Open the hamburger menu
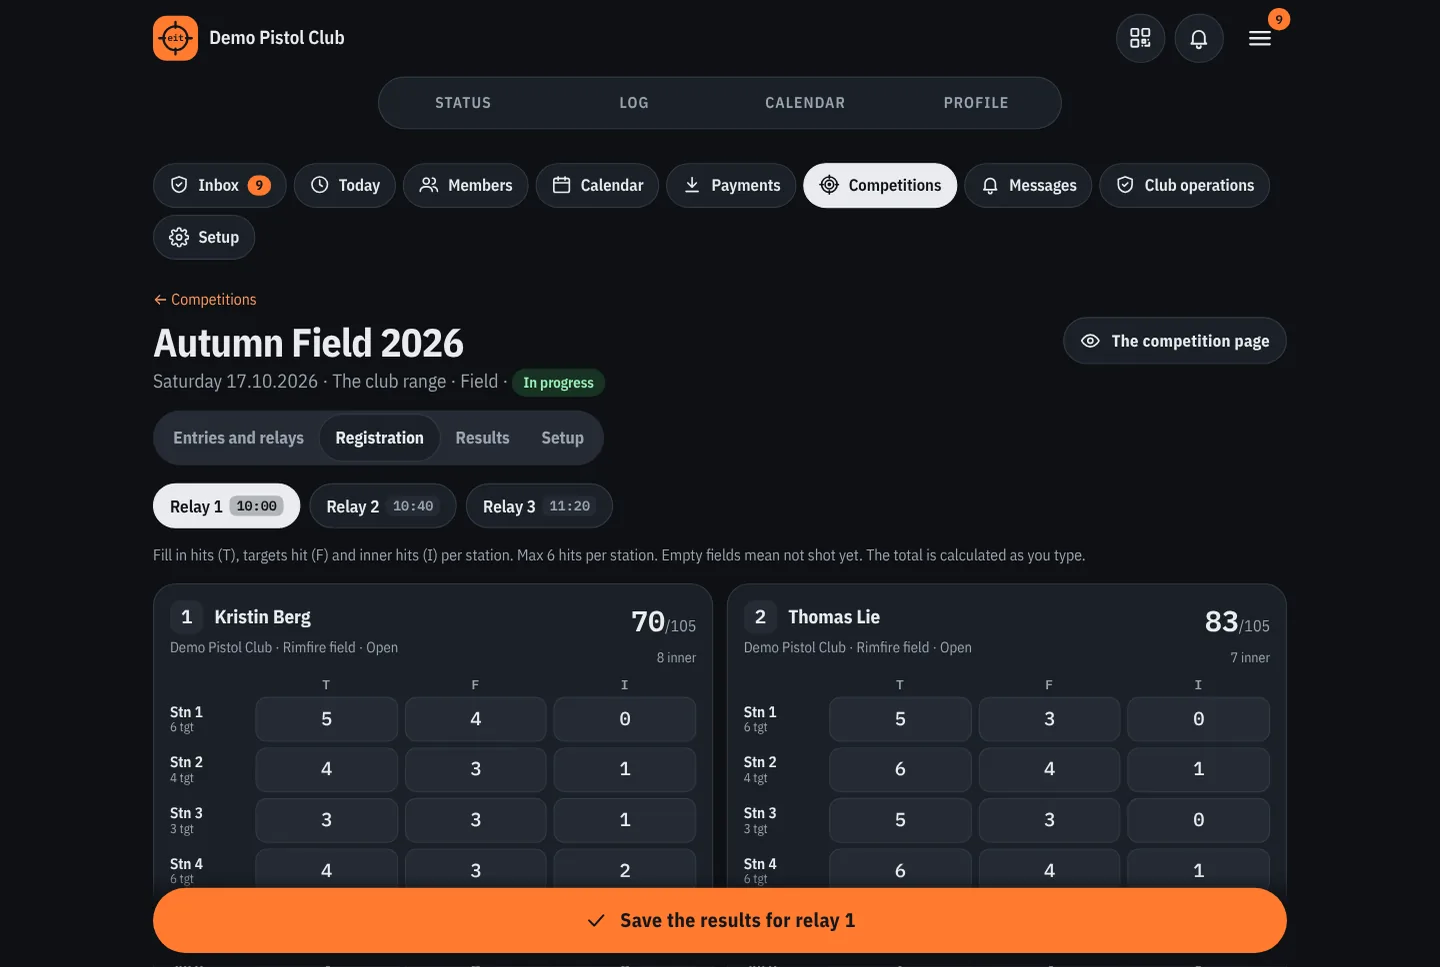The width and height of the screenshot is (1440, 967). coord(1260,38)
